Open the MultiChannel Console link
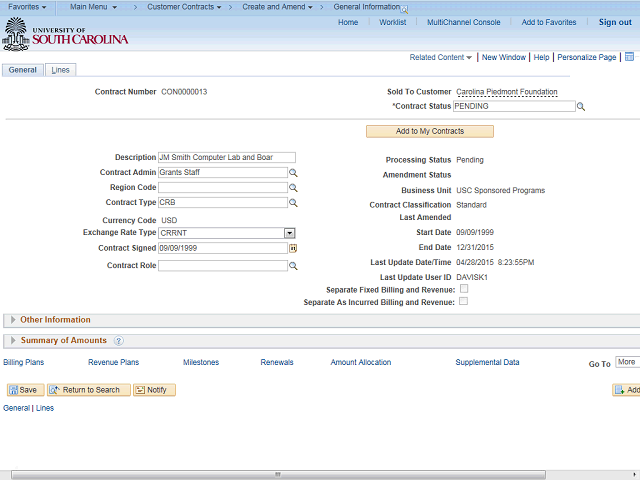This screenshot has height=480, width=640. (x=464, y=22)
